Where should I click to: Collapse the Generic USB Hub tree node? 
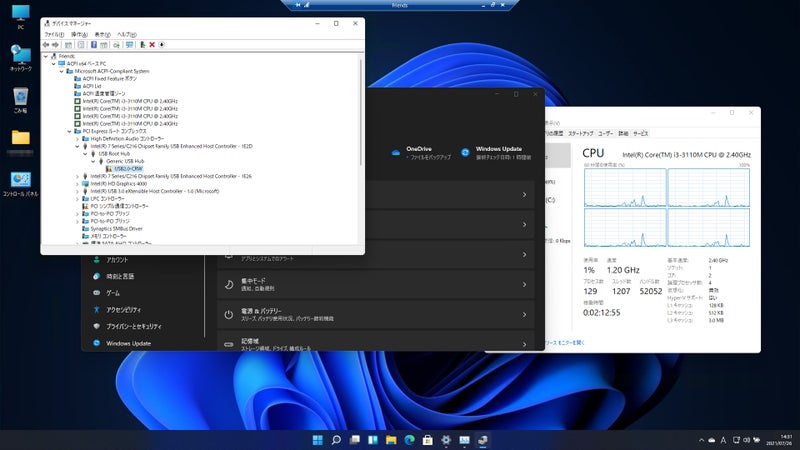pos(93,160)
